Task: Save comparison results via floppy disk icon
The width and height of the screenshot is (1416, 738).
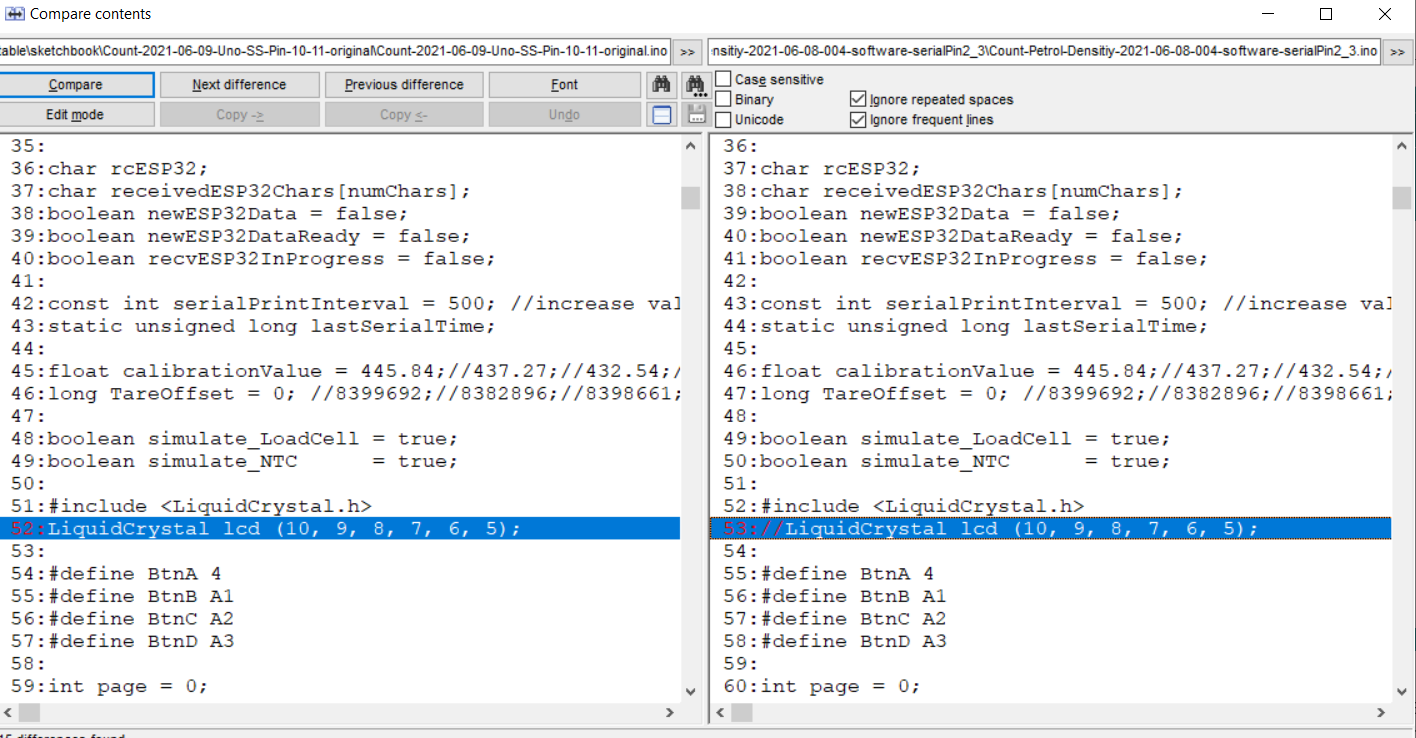Action: [696, 113]
